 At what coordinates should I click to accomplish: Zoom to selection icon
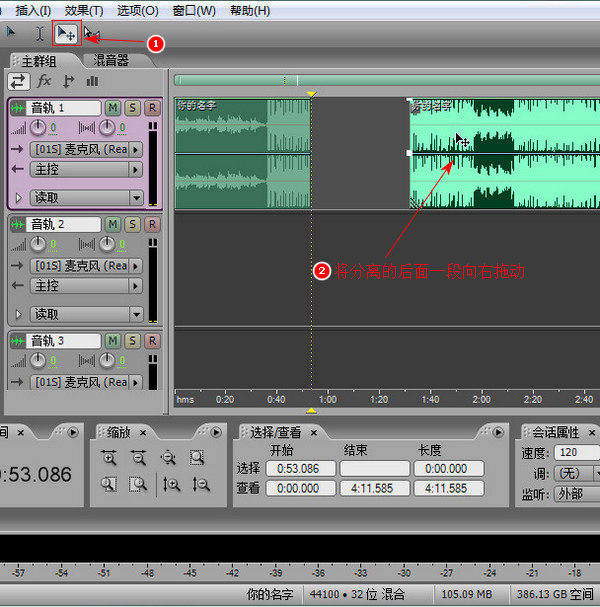[x=197, y=457]
